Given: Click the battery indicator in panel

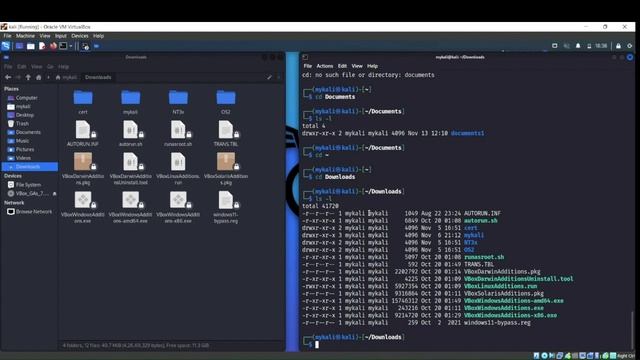Looking at the screenshot, I should 589,46.
